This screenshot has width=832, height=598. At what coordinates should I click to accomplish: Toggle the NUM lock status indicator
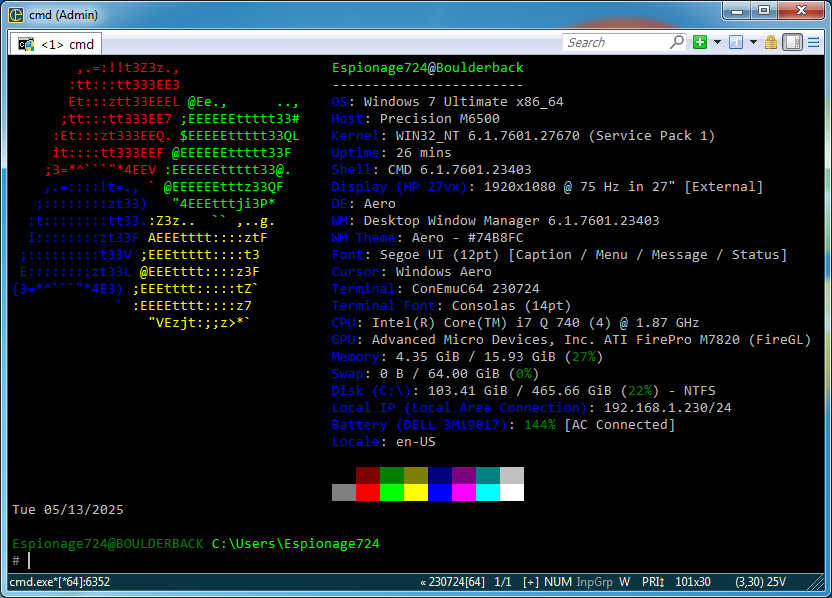558,581
